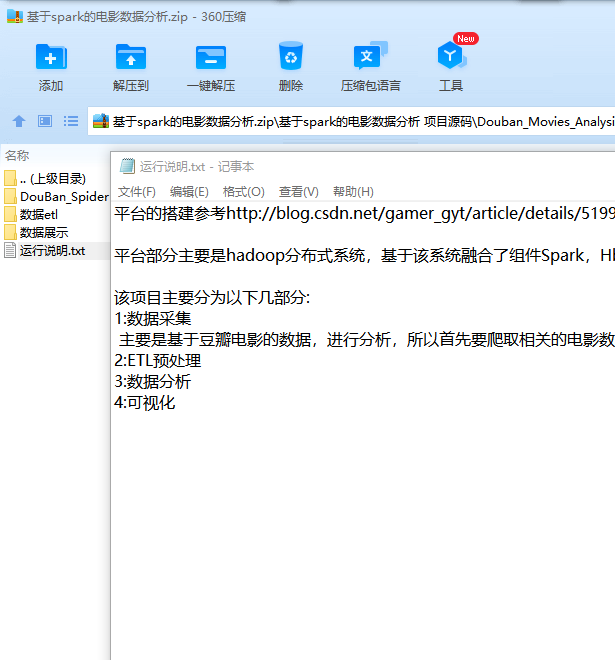Click the 解压到 (Extract to) icon
This screenshot has width=615, height=660.
tap(131, 56)
